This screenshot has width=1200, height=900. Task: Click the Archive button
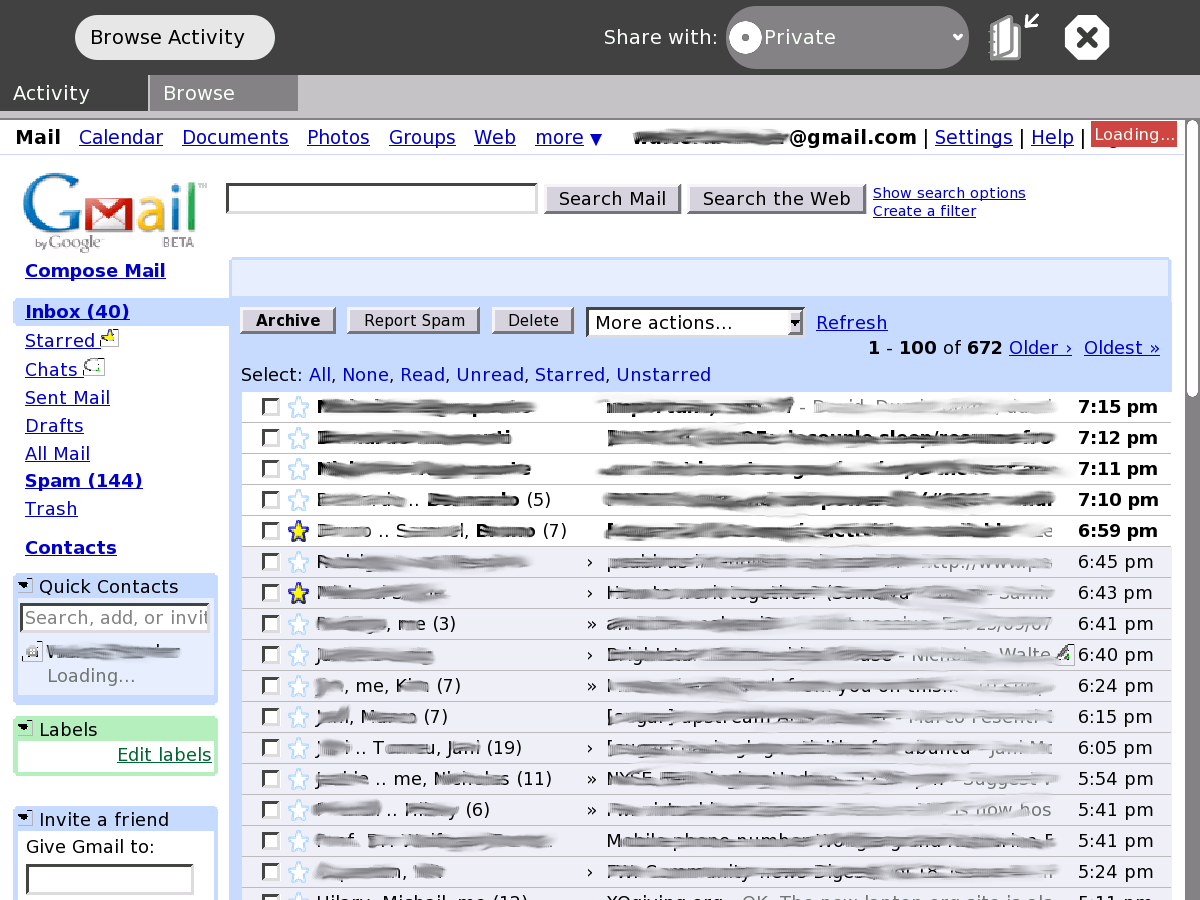288,320
